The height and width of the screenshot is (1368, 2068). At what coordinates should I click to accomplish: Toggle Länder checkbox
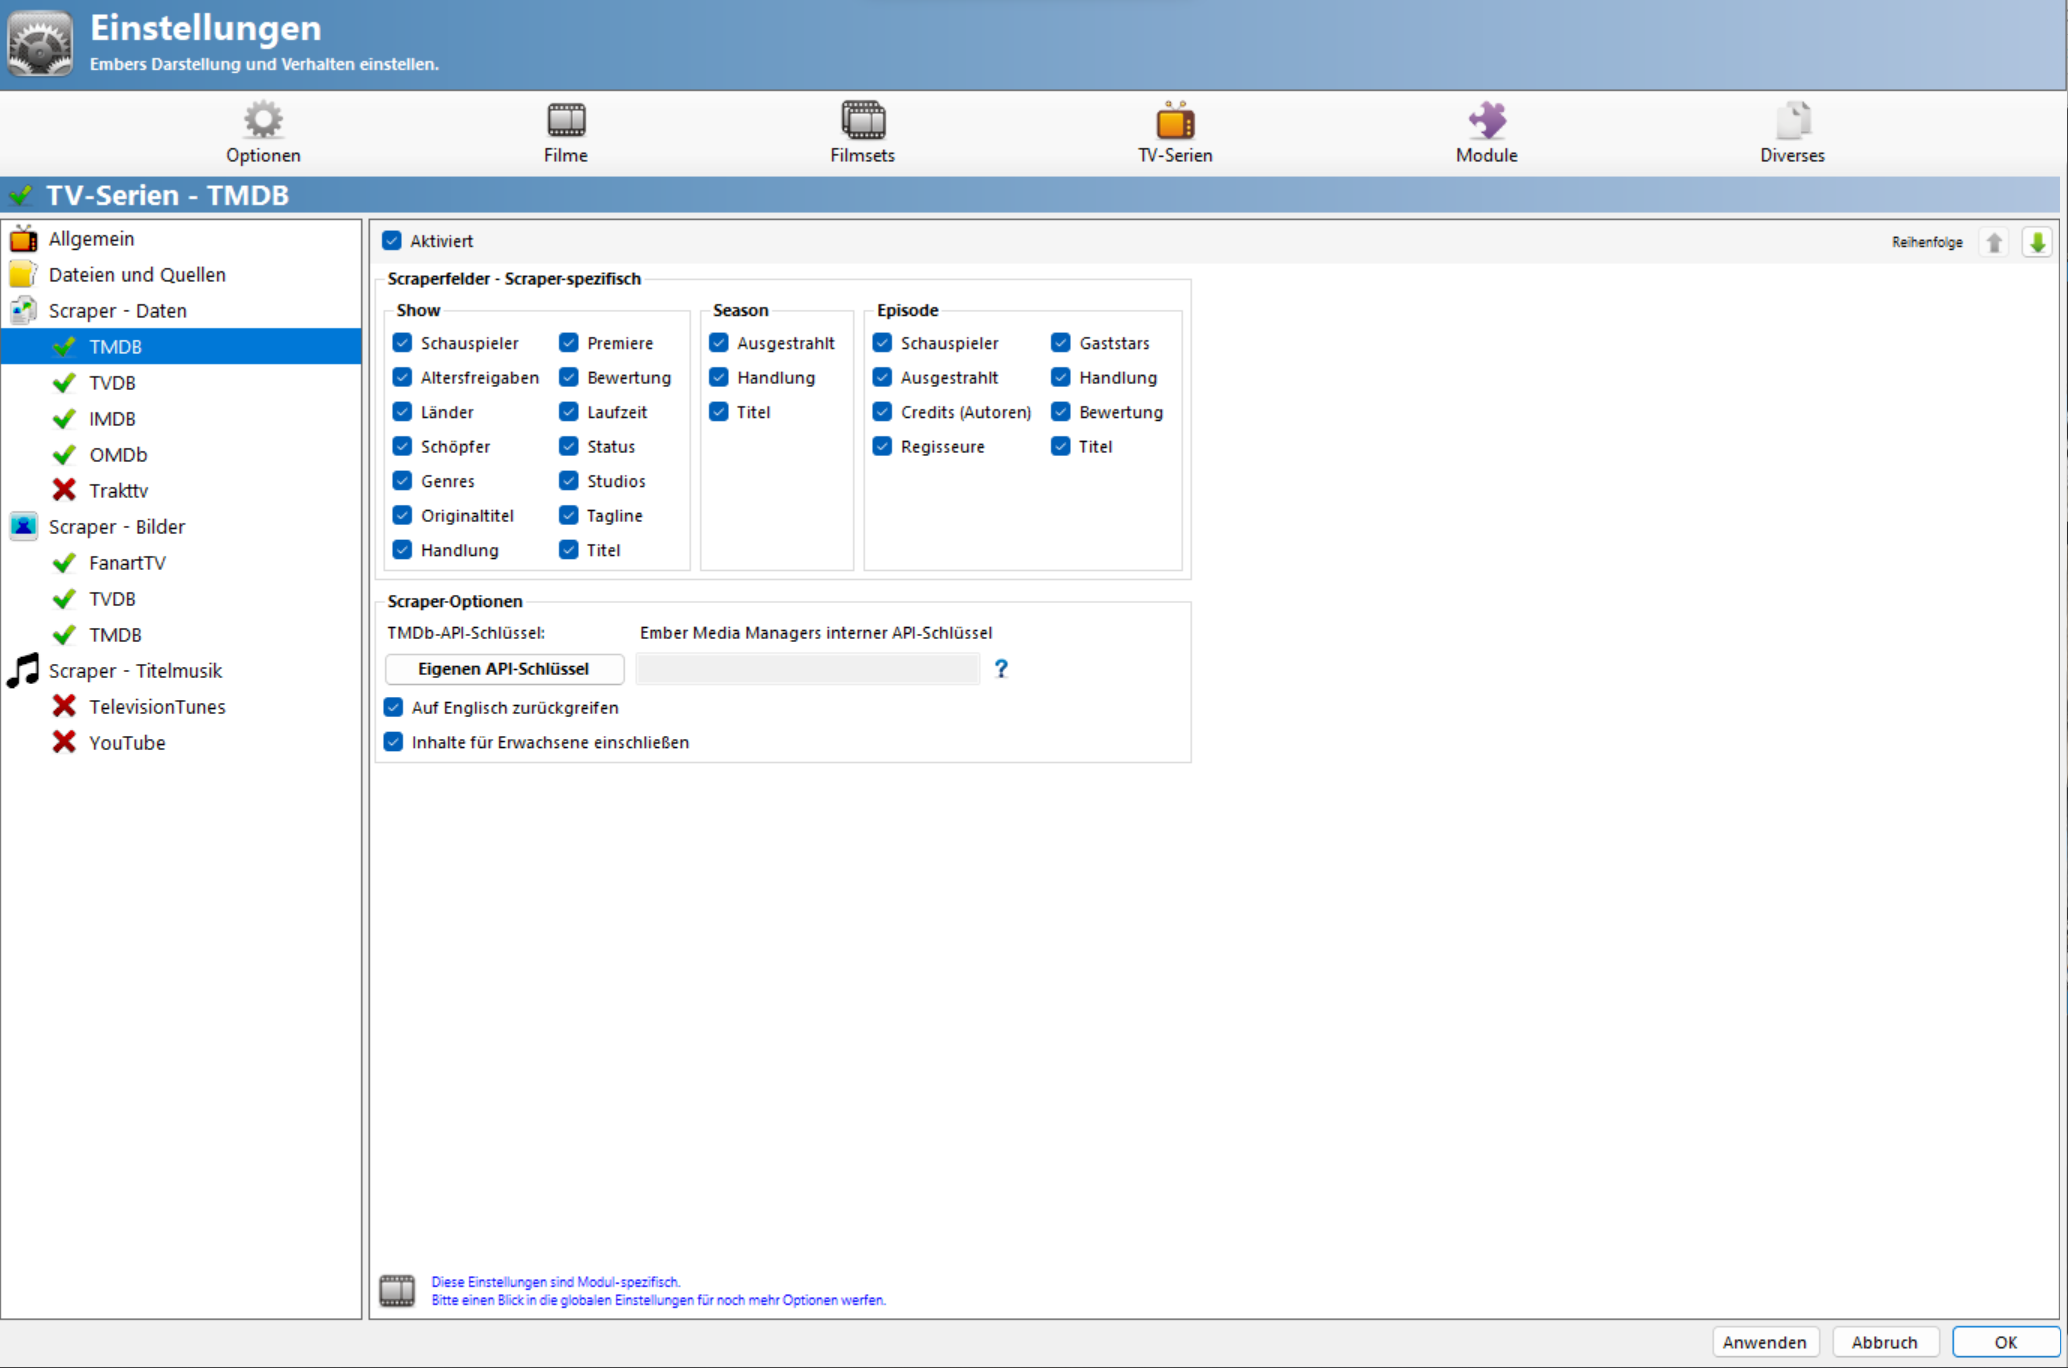click(402, 412)
